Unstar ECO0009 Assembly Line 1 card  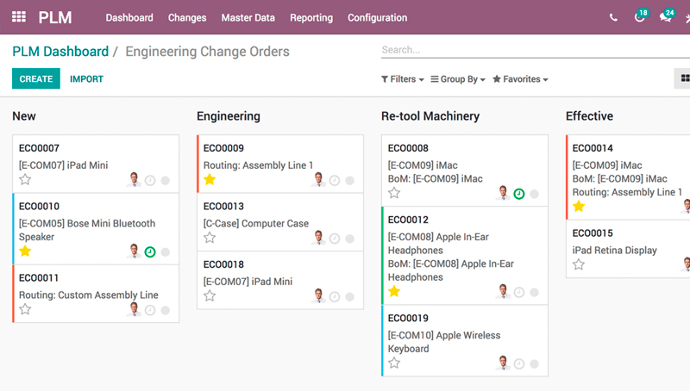[x=209, y=179]
